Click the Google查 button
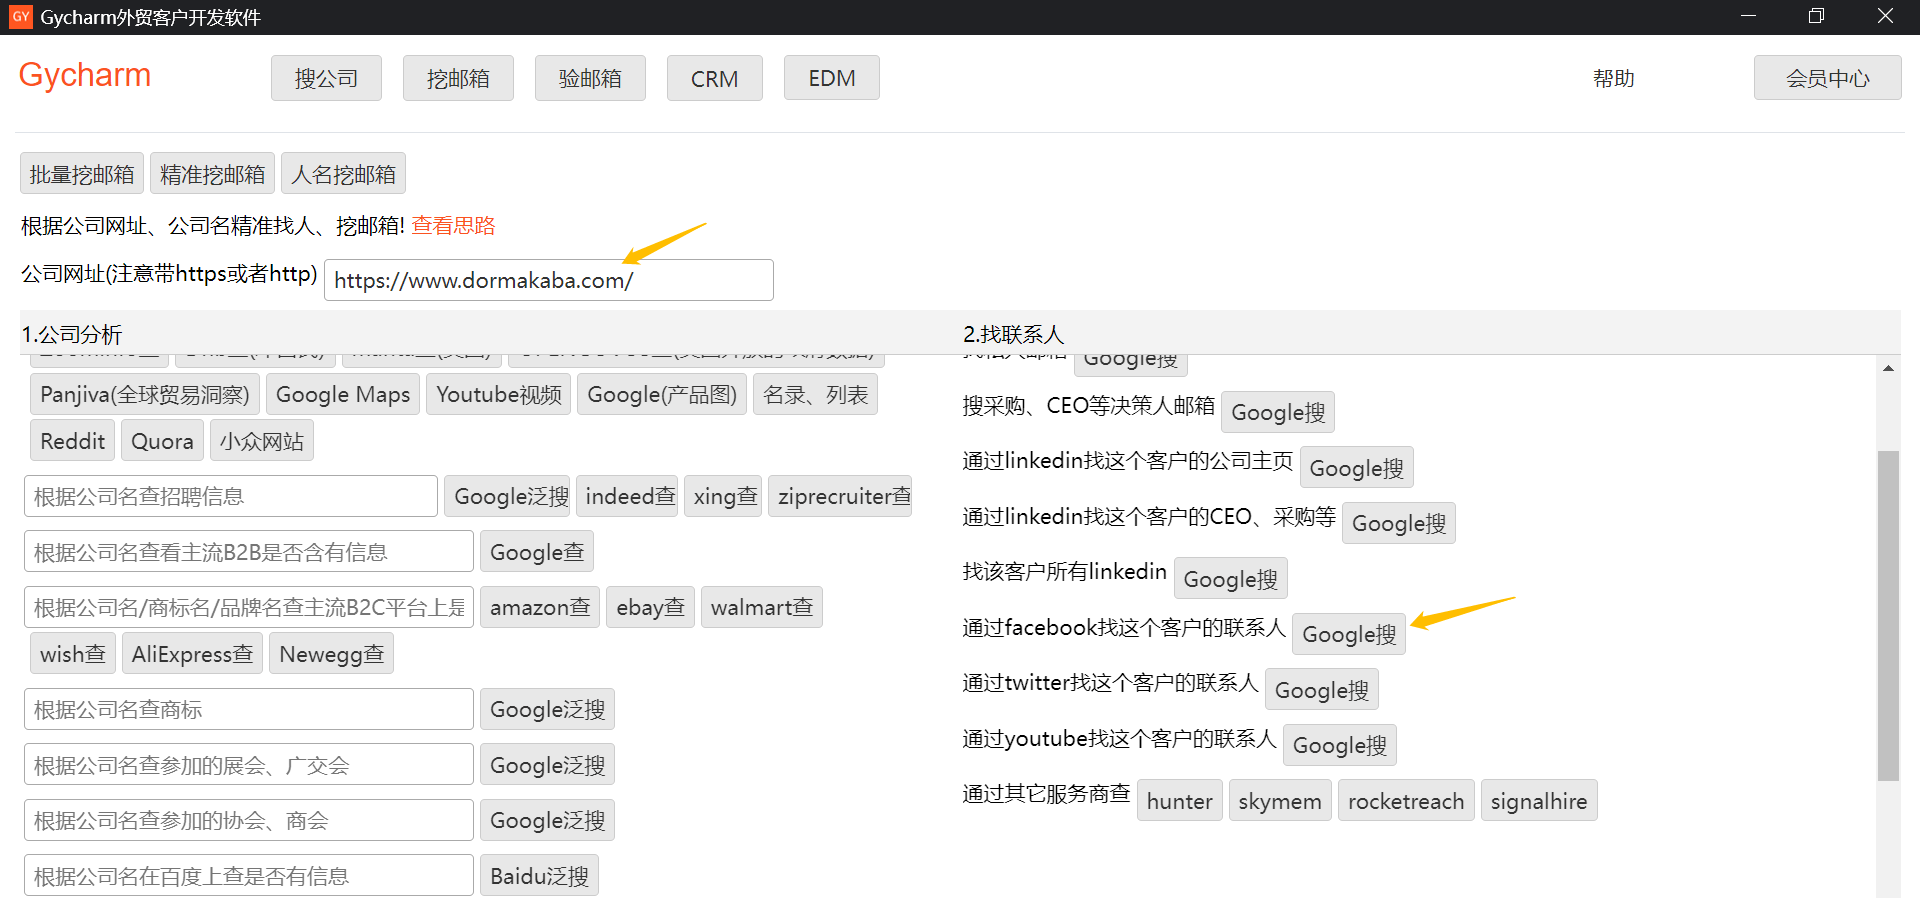 [537, 551]
